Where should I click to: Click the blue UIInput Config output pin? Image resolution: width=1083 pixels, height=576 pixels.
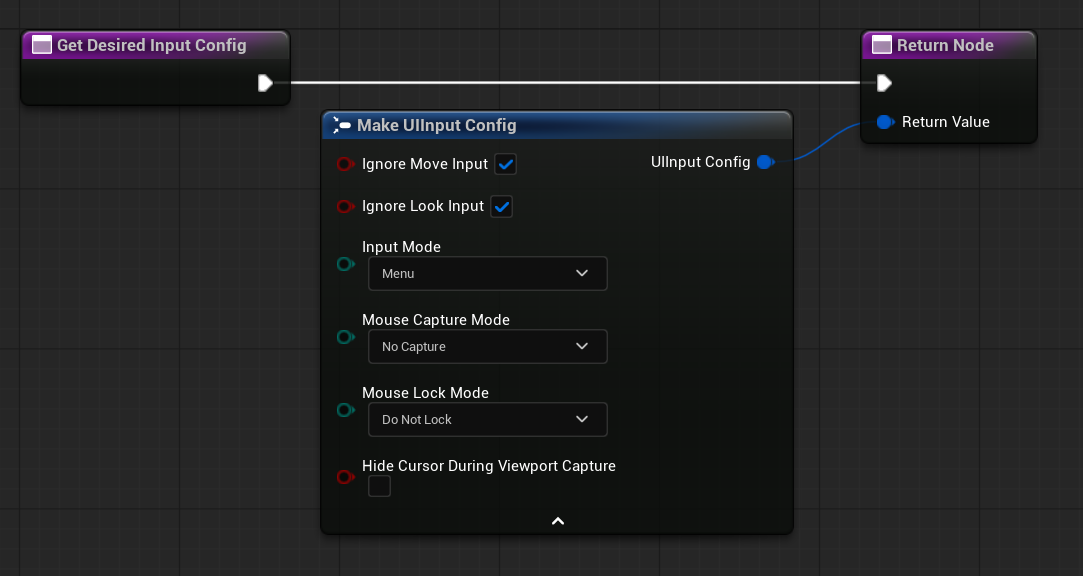[x=765, y=162]
